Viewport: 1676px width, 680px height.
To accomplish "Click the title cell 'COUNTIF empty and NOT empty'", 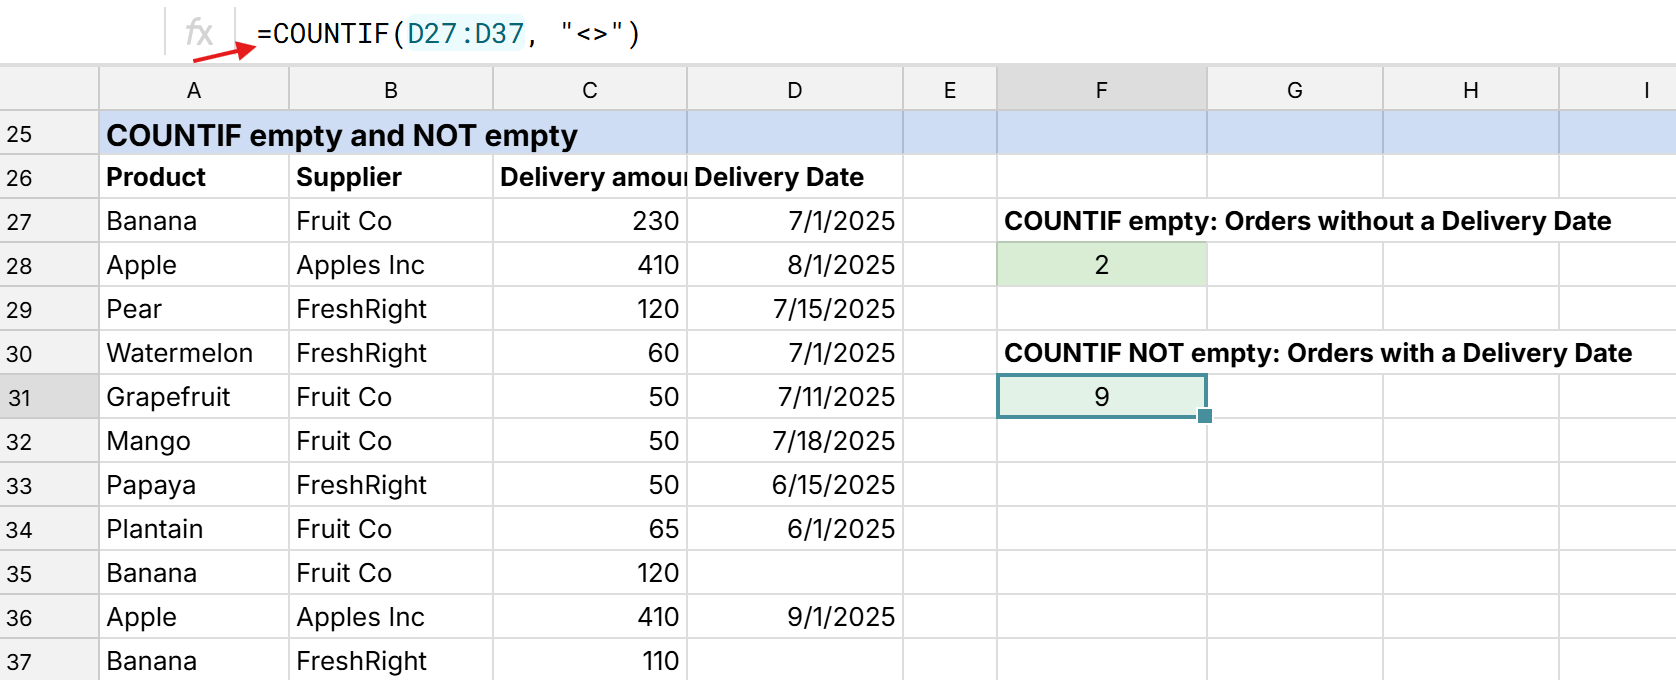I will coord(342,134).
